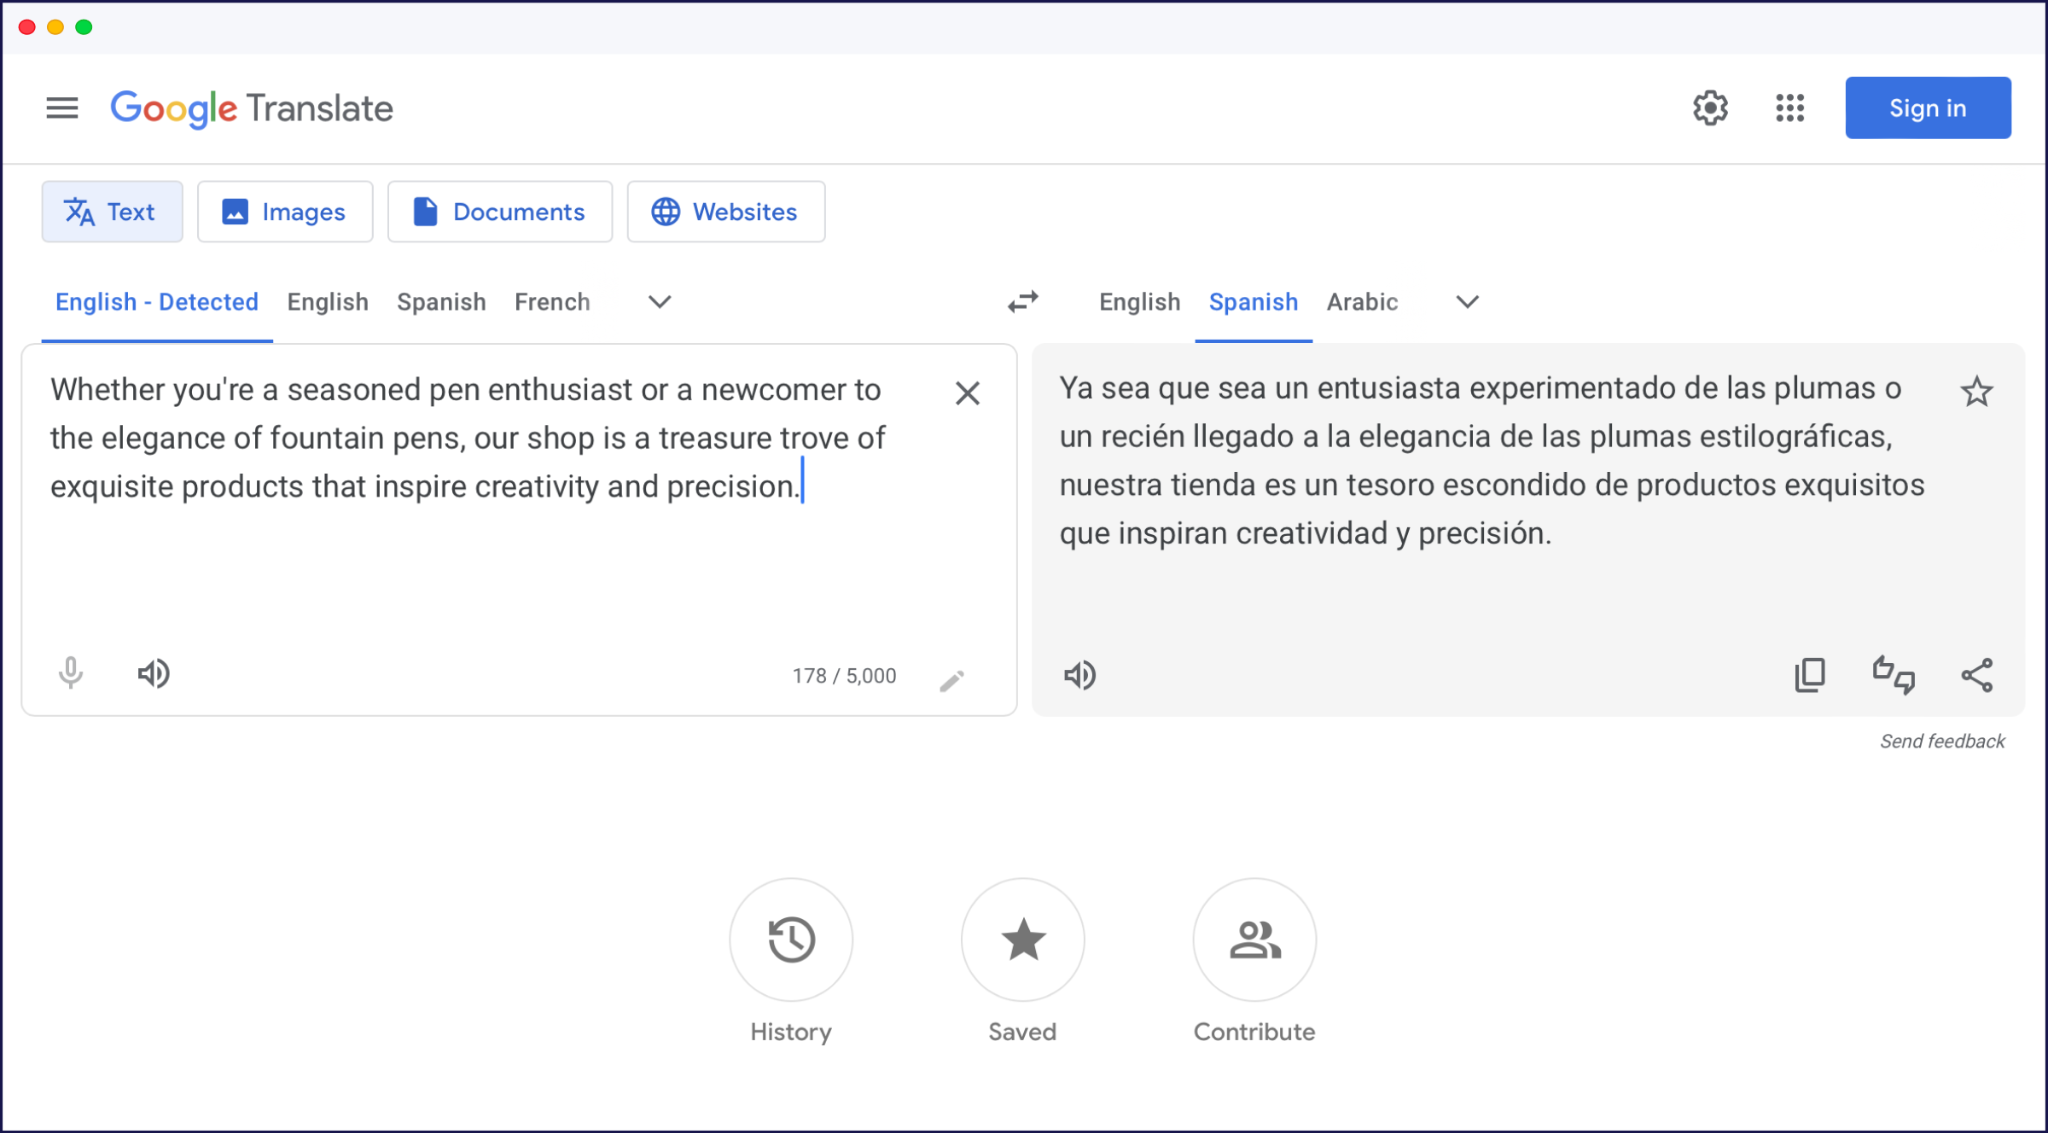Swap source and target languages
Screen dimensions: 2048x1133
(x=1023, y=302)
